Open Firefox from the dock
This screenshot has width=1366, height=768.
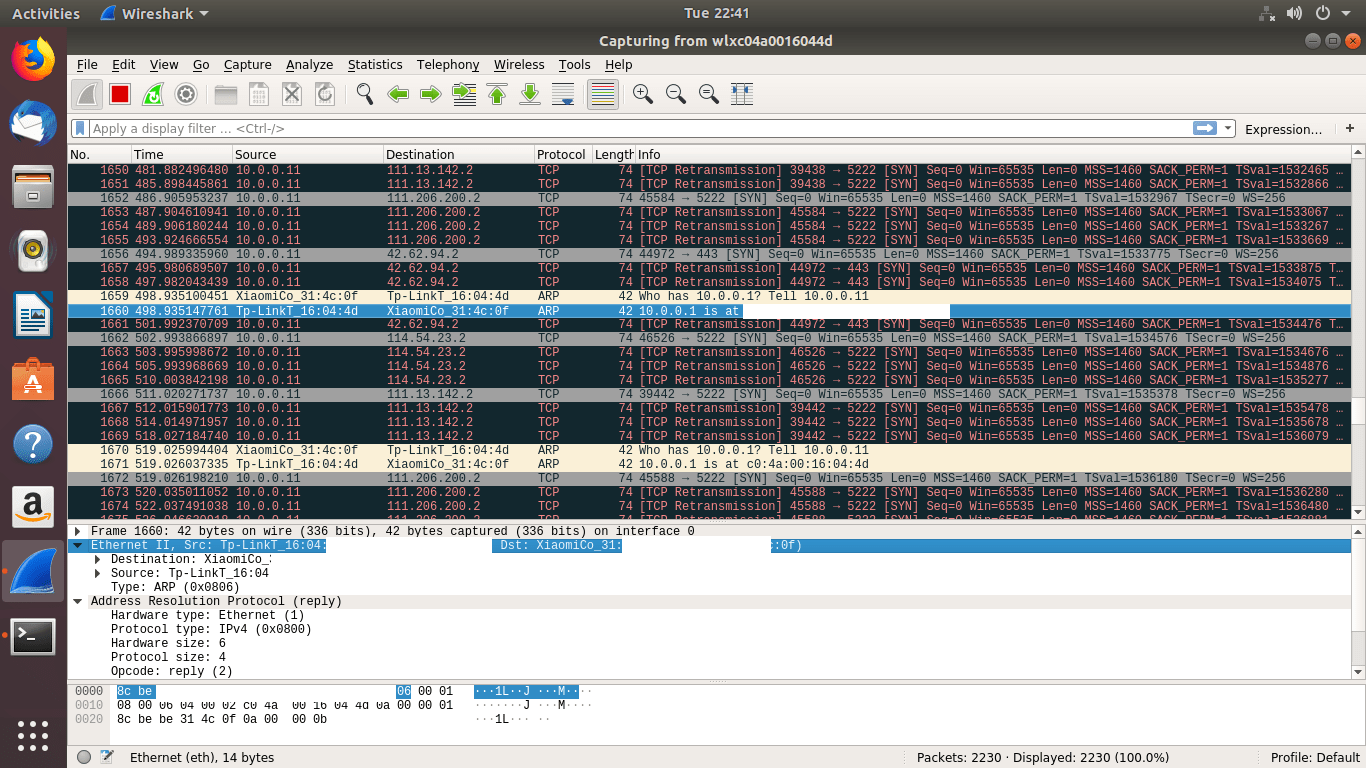point(33,59)
